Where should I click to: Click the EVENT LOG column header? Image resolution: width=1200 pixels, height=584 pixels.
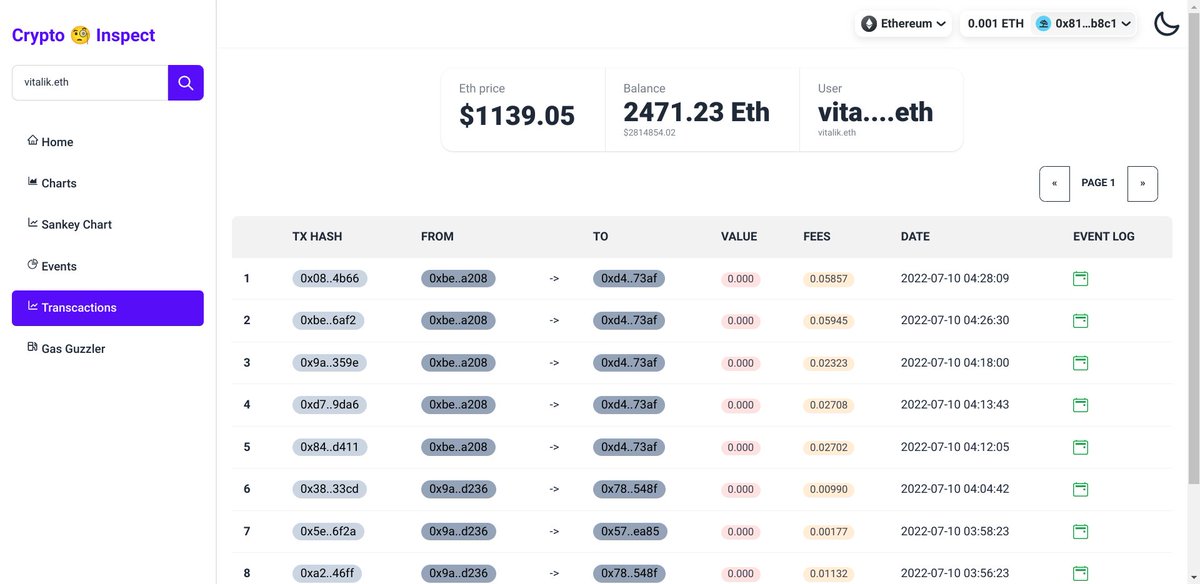click(x=1104, y=237)
